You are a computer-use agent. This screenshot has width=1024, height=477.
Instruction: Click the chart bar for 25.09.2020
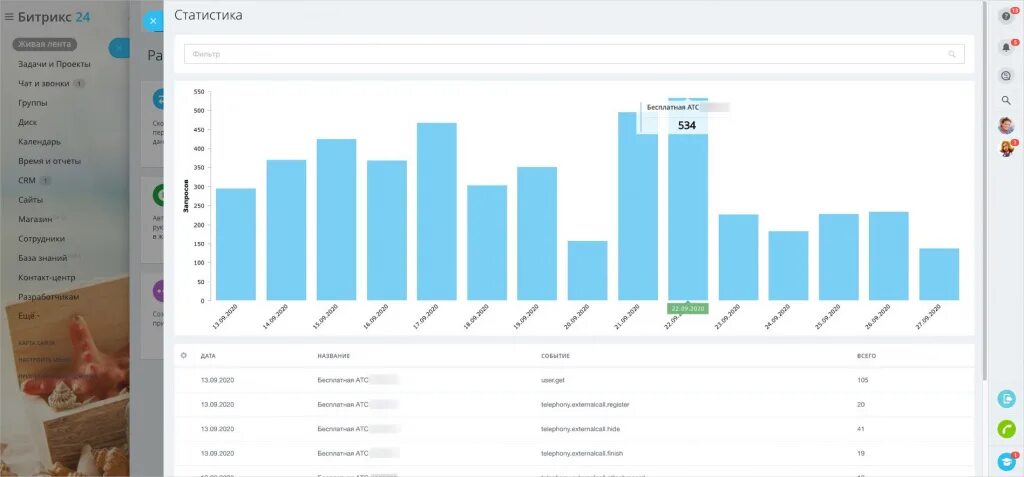(x=839, y=257)
